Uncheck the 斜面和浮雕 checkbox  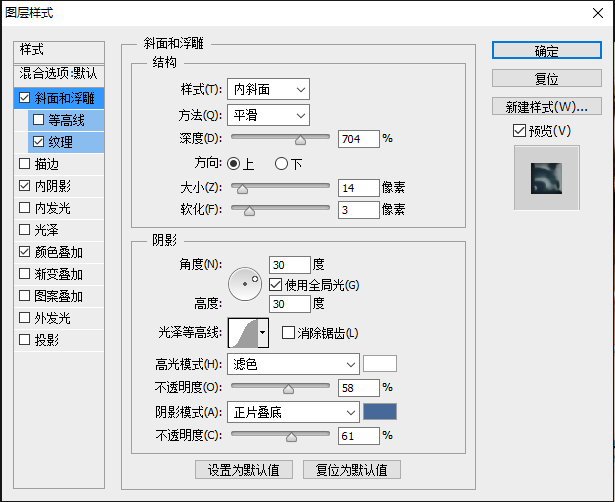click(24, 98)
